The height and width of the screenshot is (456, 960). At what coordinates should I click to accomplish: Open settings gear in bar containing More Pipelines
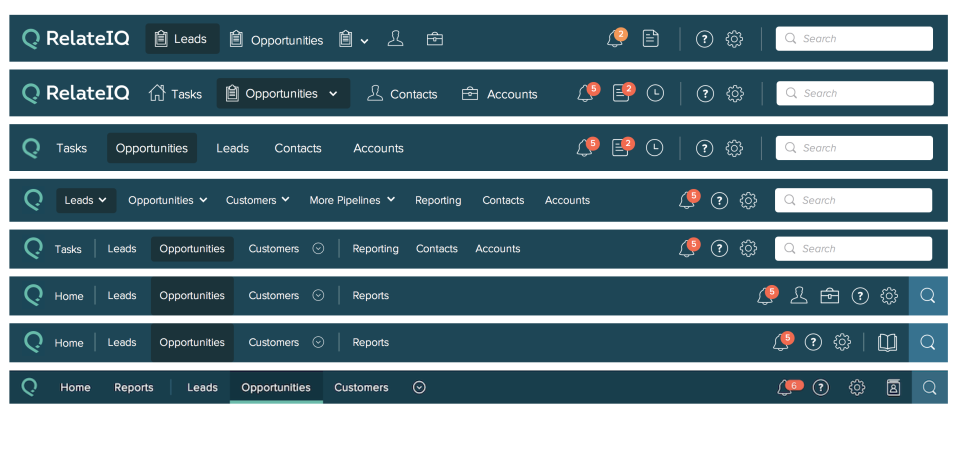748,200
